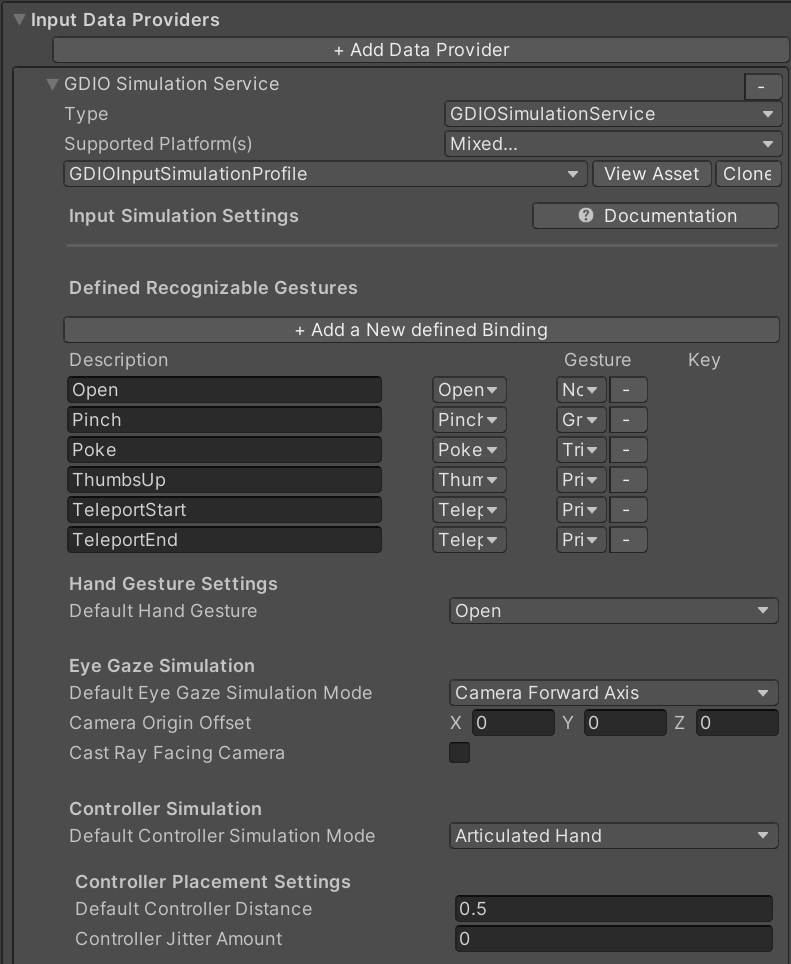The height and width of the screenshot is (964, 791).
Task: Remove the Open gesture binding
Action: pos(628,390)
